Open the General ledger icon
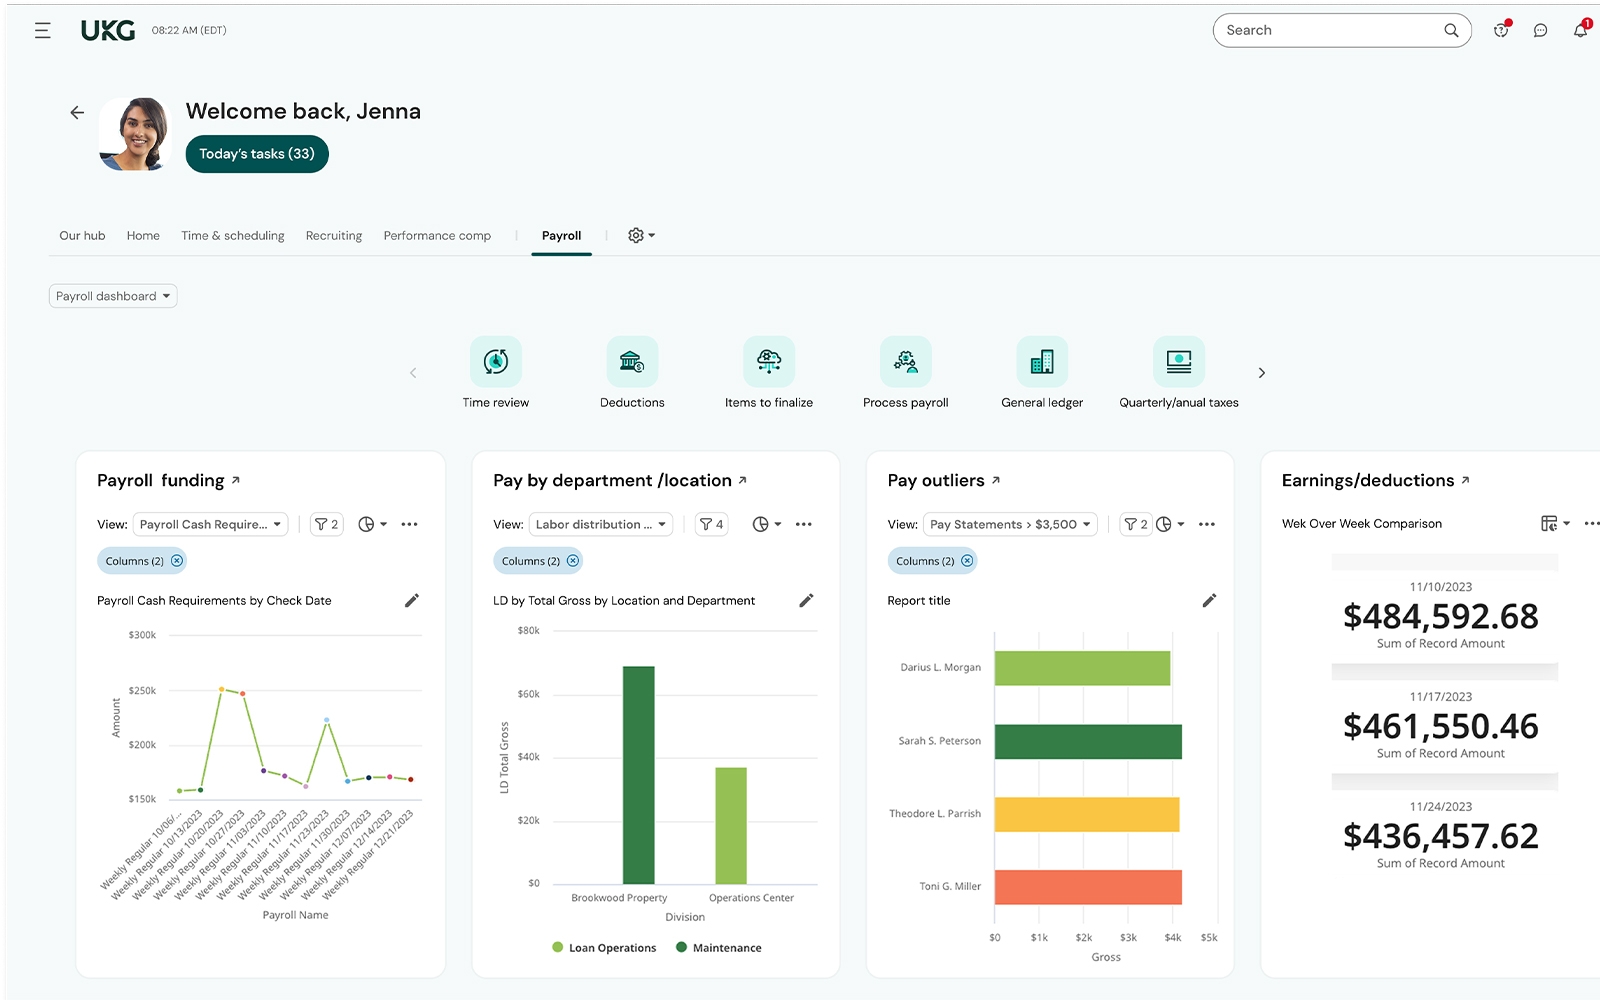Screen dimensions: 1600x1000 point(1042,362)
